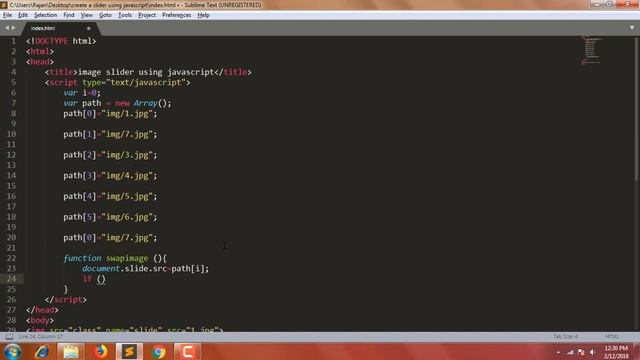Launch Internet Explorer from the taskbar
Image resolution: width=640 pixels, height=360 pixels.
coord(42,351)
